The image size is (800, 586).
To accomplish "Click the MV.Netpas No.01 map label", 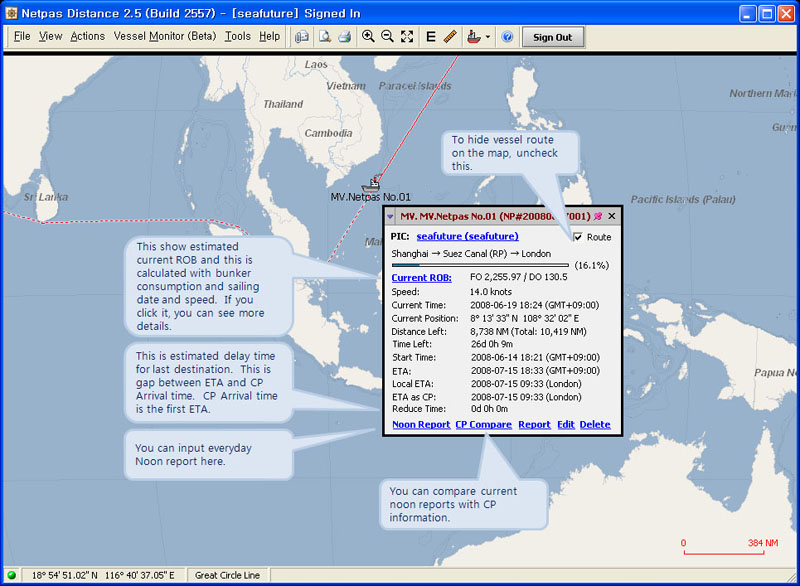I will click(x=370, y=197).
